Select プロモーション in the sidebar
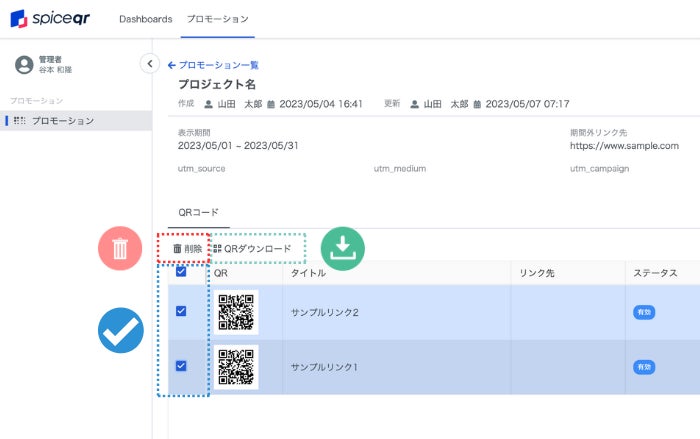Viewport: 700px width, 439px height. 76,121
